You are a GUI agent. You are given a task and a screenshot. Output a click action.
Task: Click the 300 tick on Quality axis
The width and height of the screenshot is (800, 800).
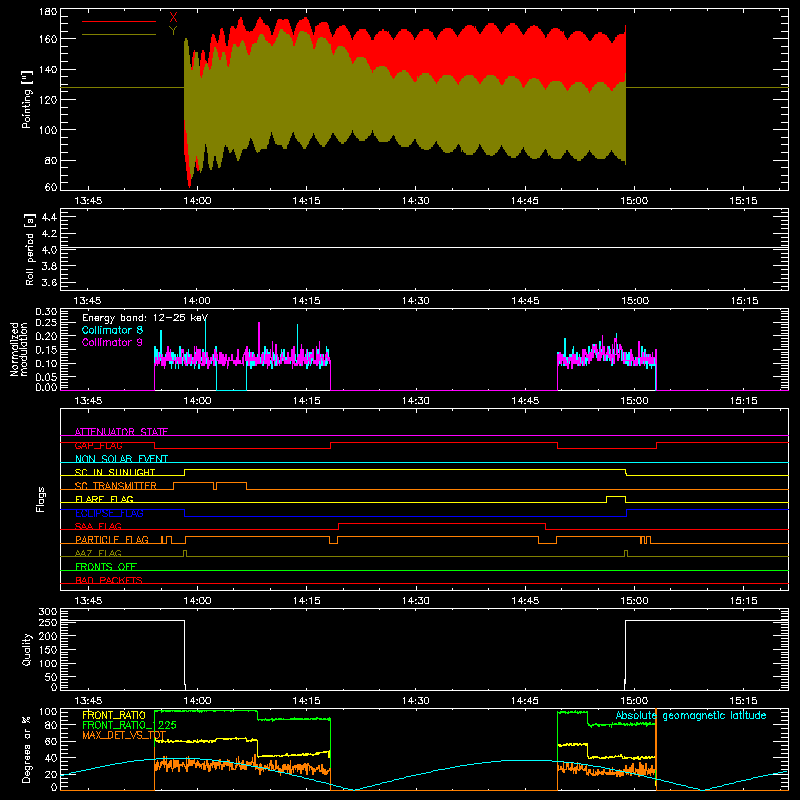pos(48,612)
